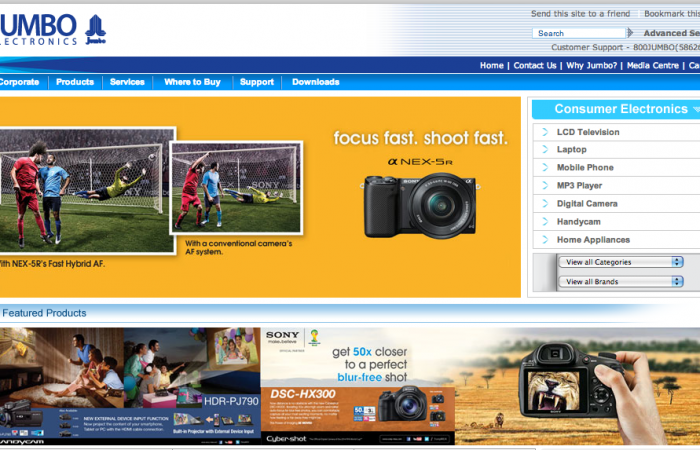
Task: Click the chevron icon beside Home Appliances
Action: pyautogui.click(x=545, y=239)
